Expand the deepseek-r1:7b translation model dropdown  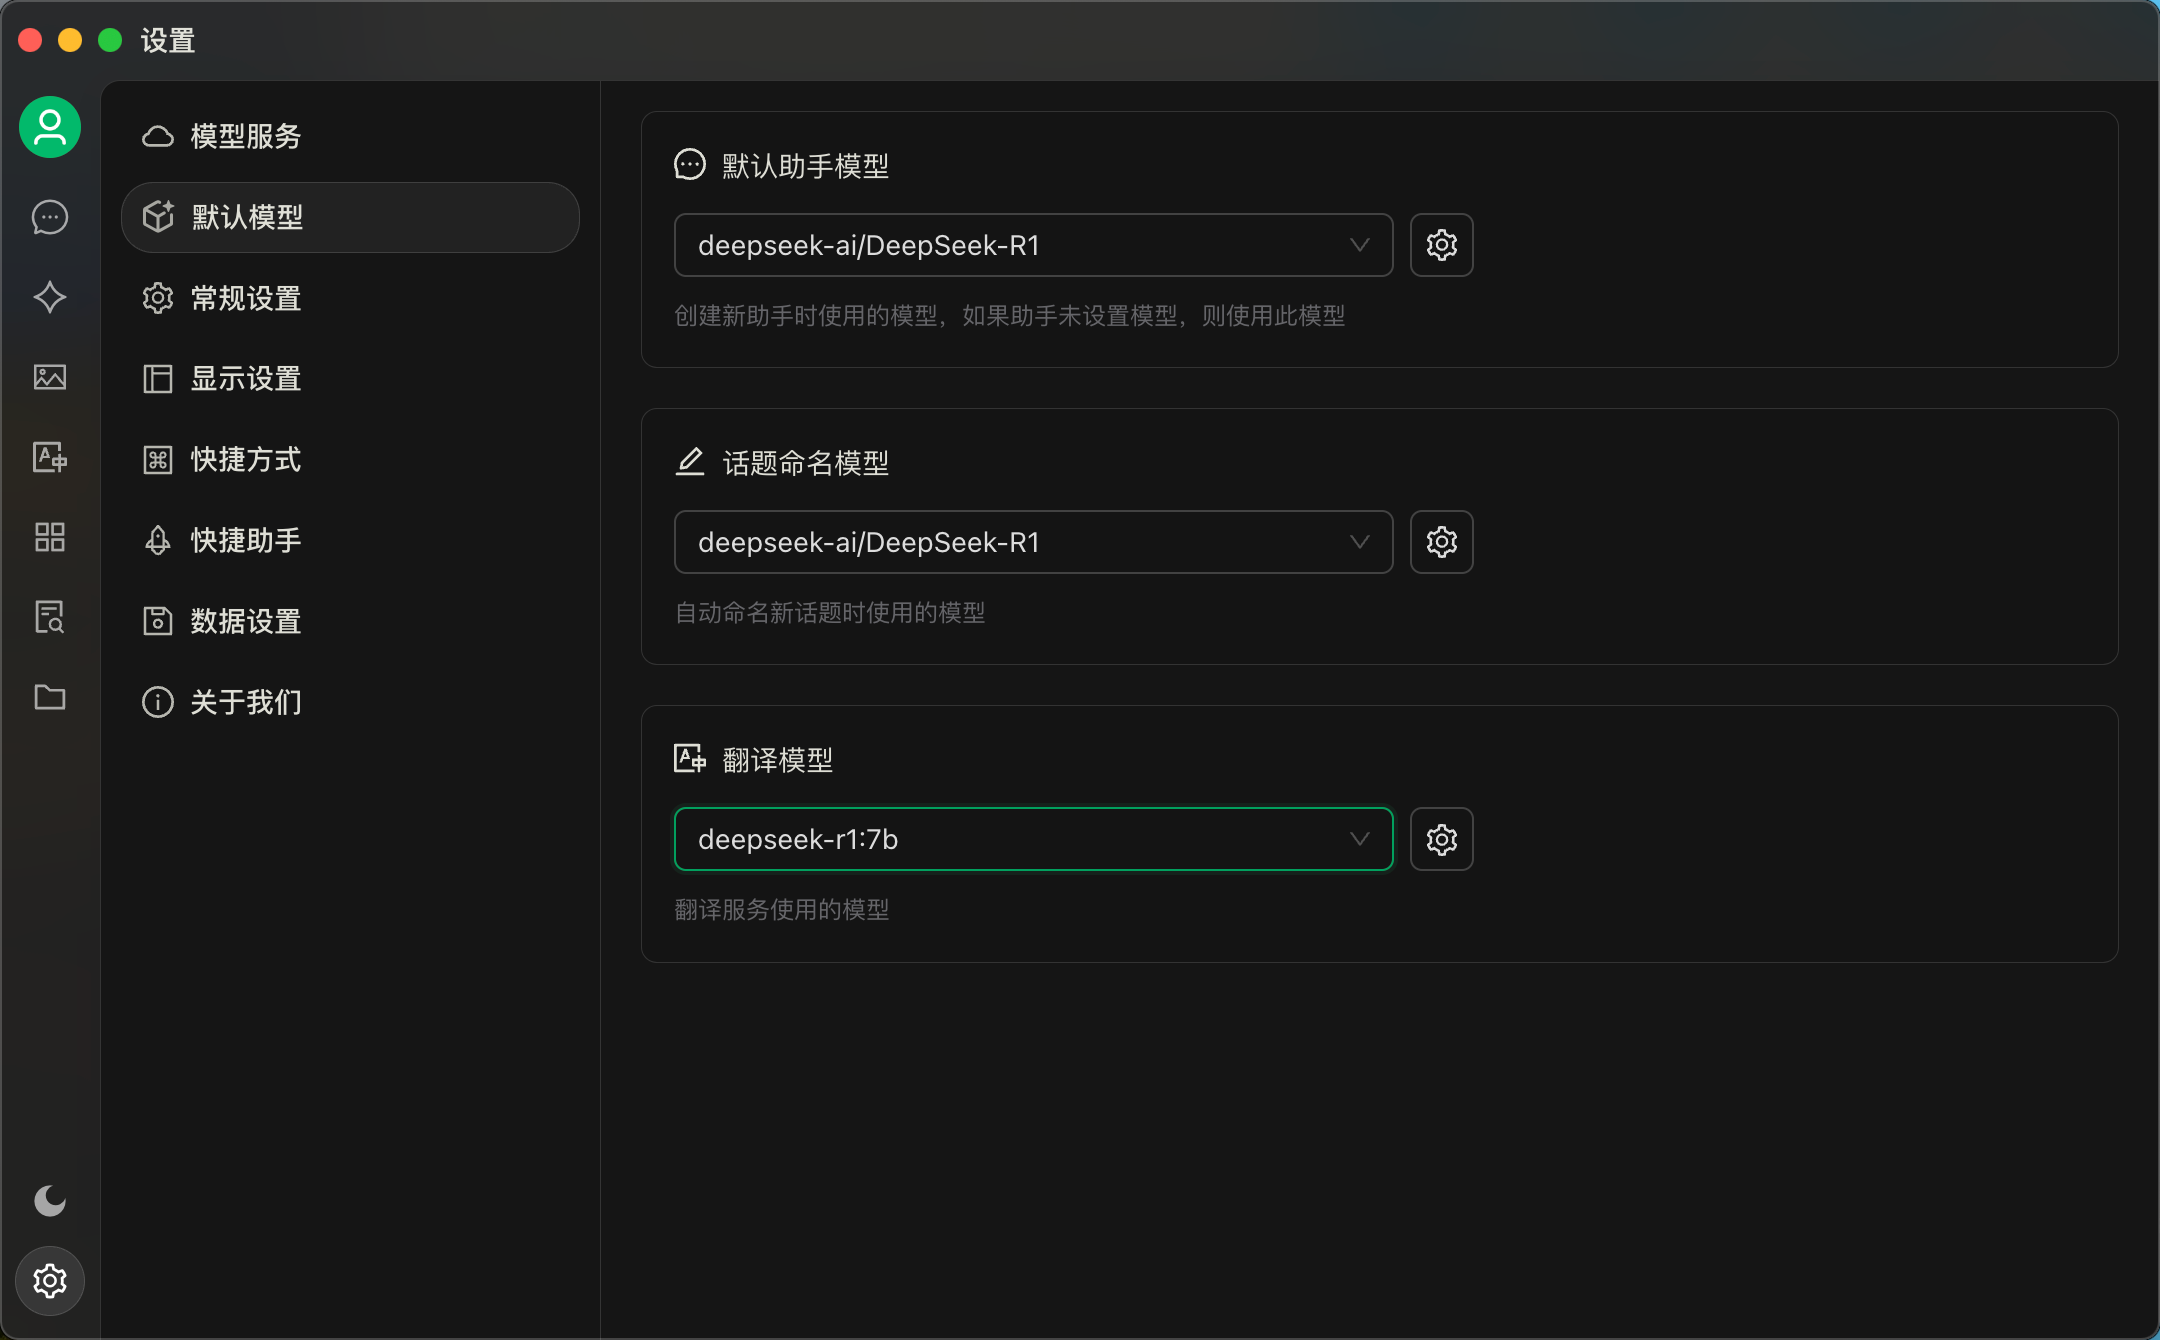1033,839
